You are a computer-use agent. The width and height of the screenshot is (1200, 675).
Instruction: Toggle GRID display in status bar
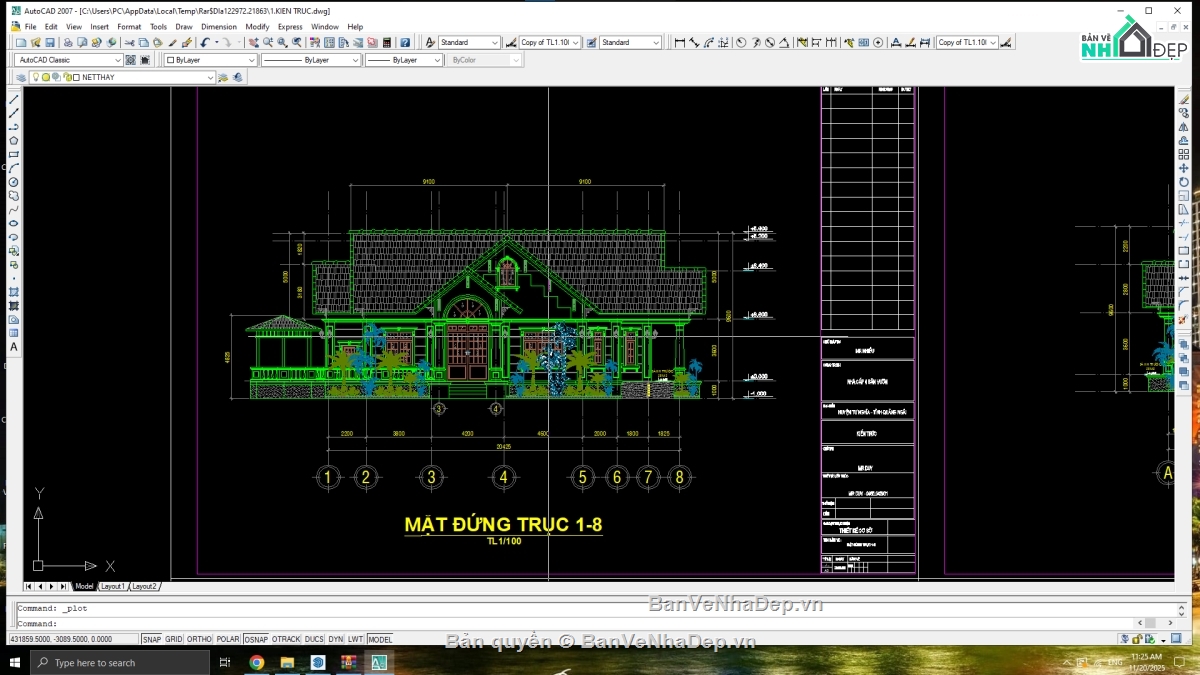coord(174,639)
